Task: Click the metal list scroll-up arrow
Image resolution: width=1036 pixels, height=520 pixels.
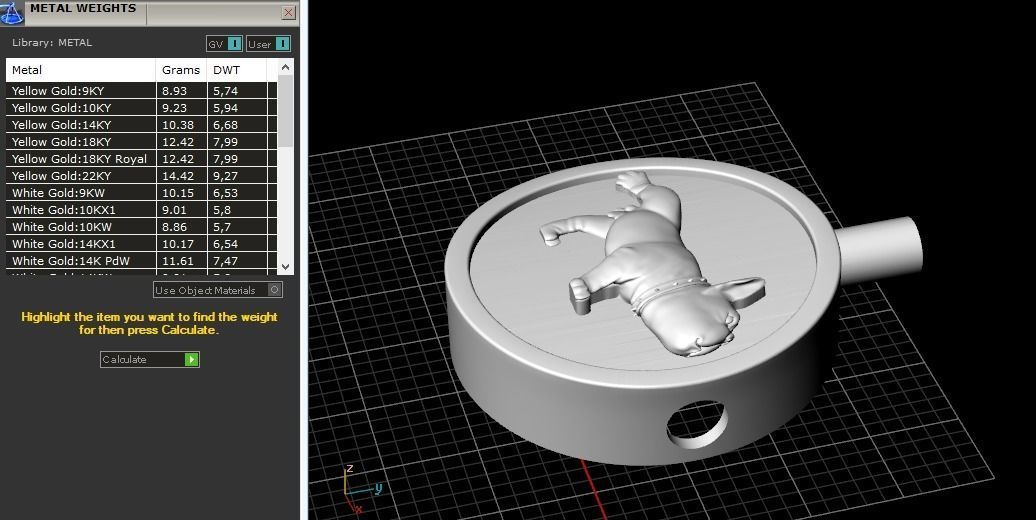Action: (285, 67)
